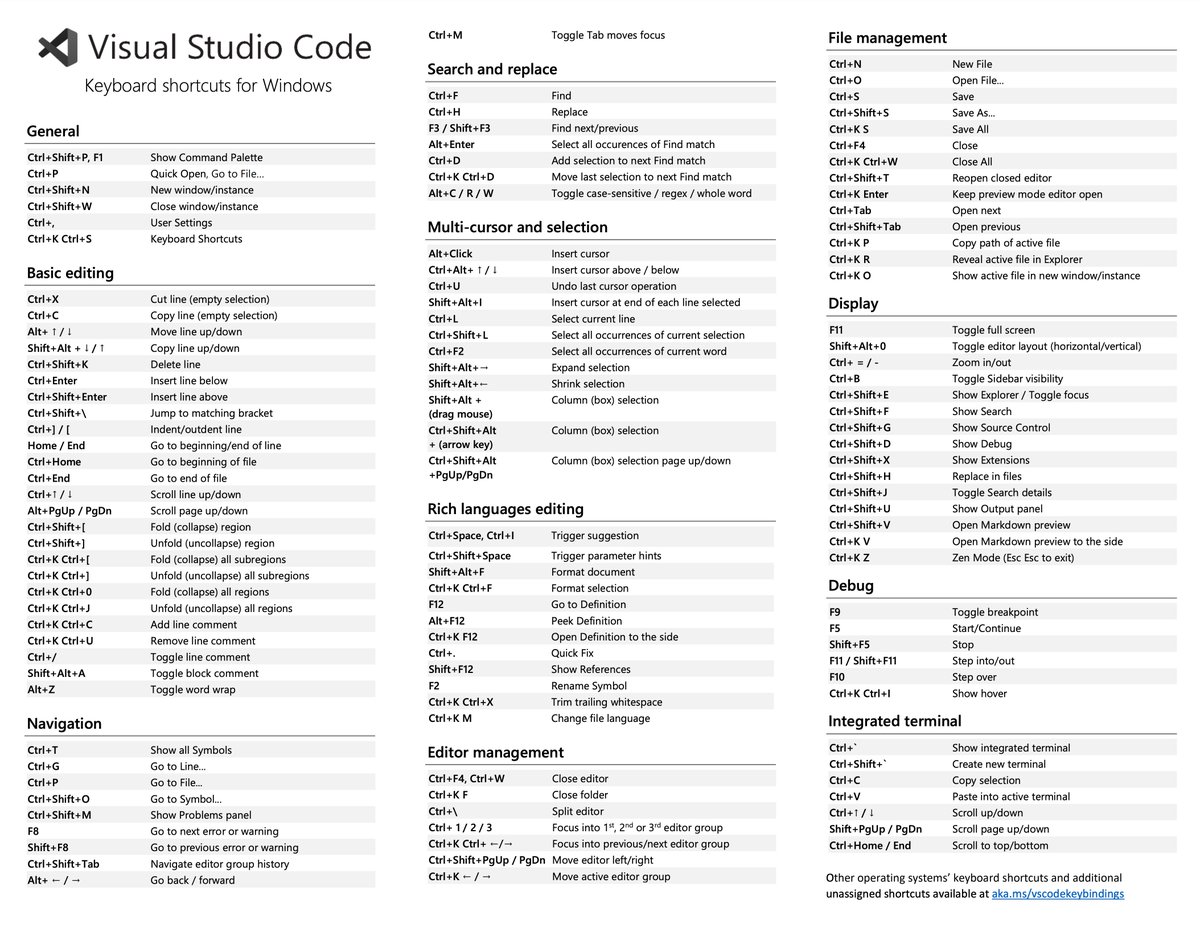Screen dimensions: 1200x928
Task: Click the Visual Studio Code logo icon
Action: coord(58,47)
